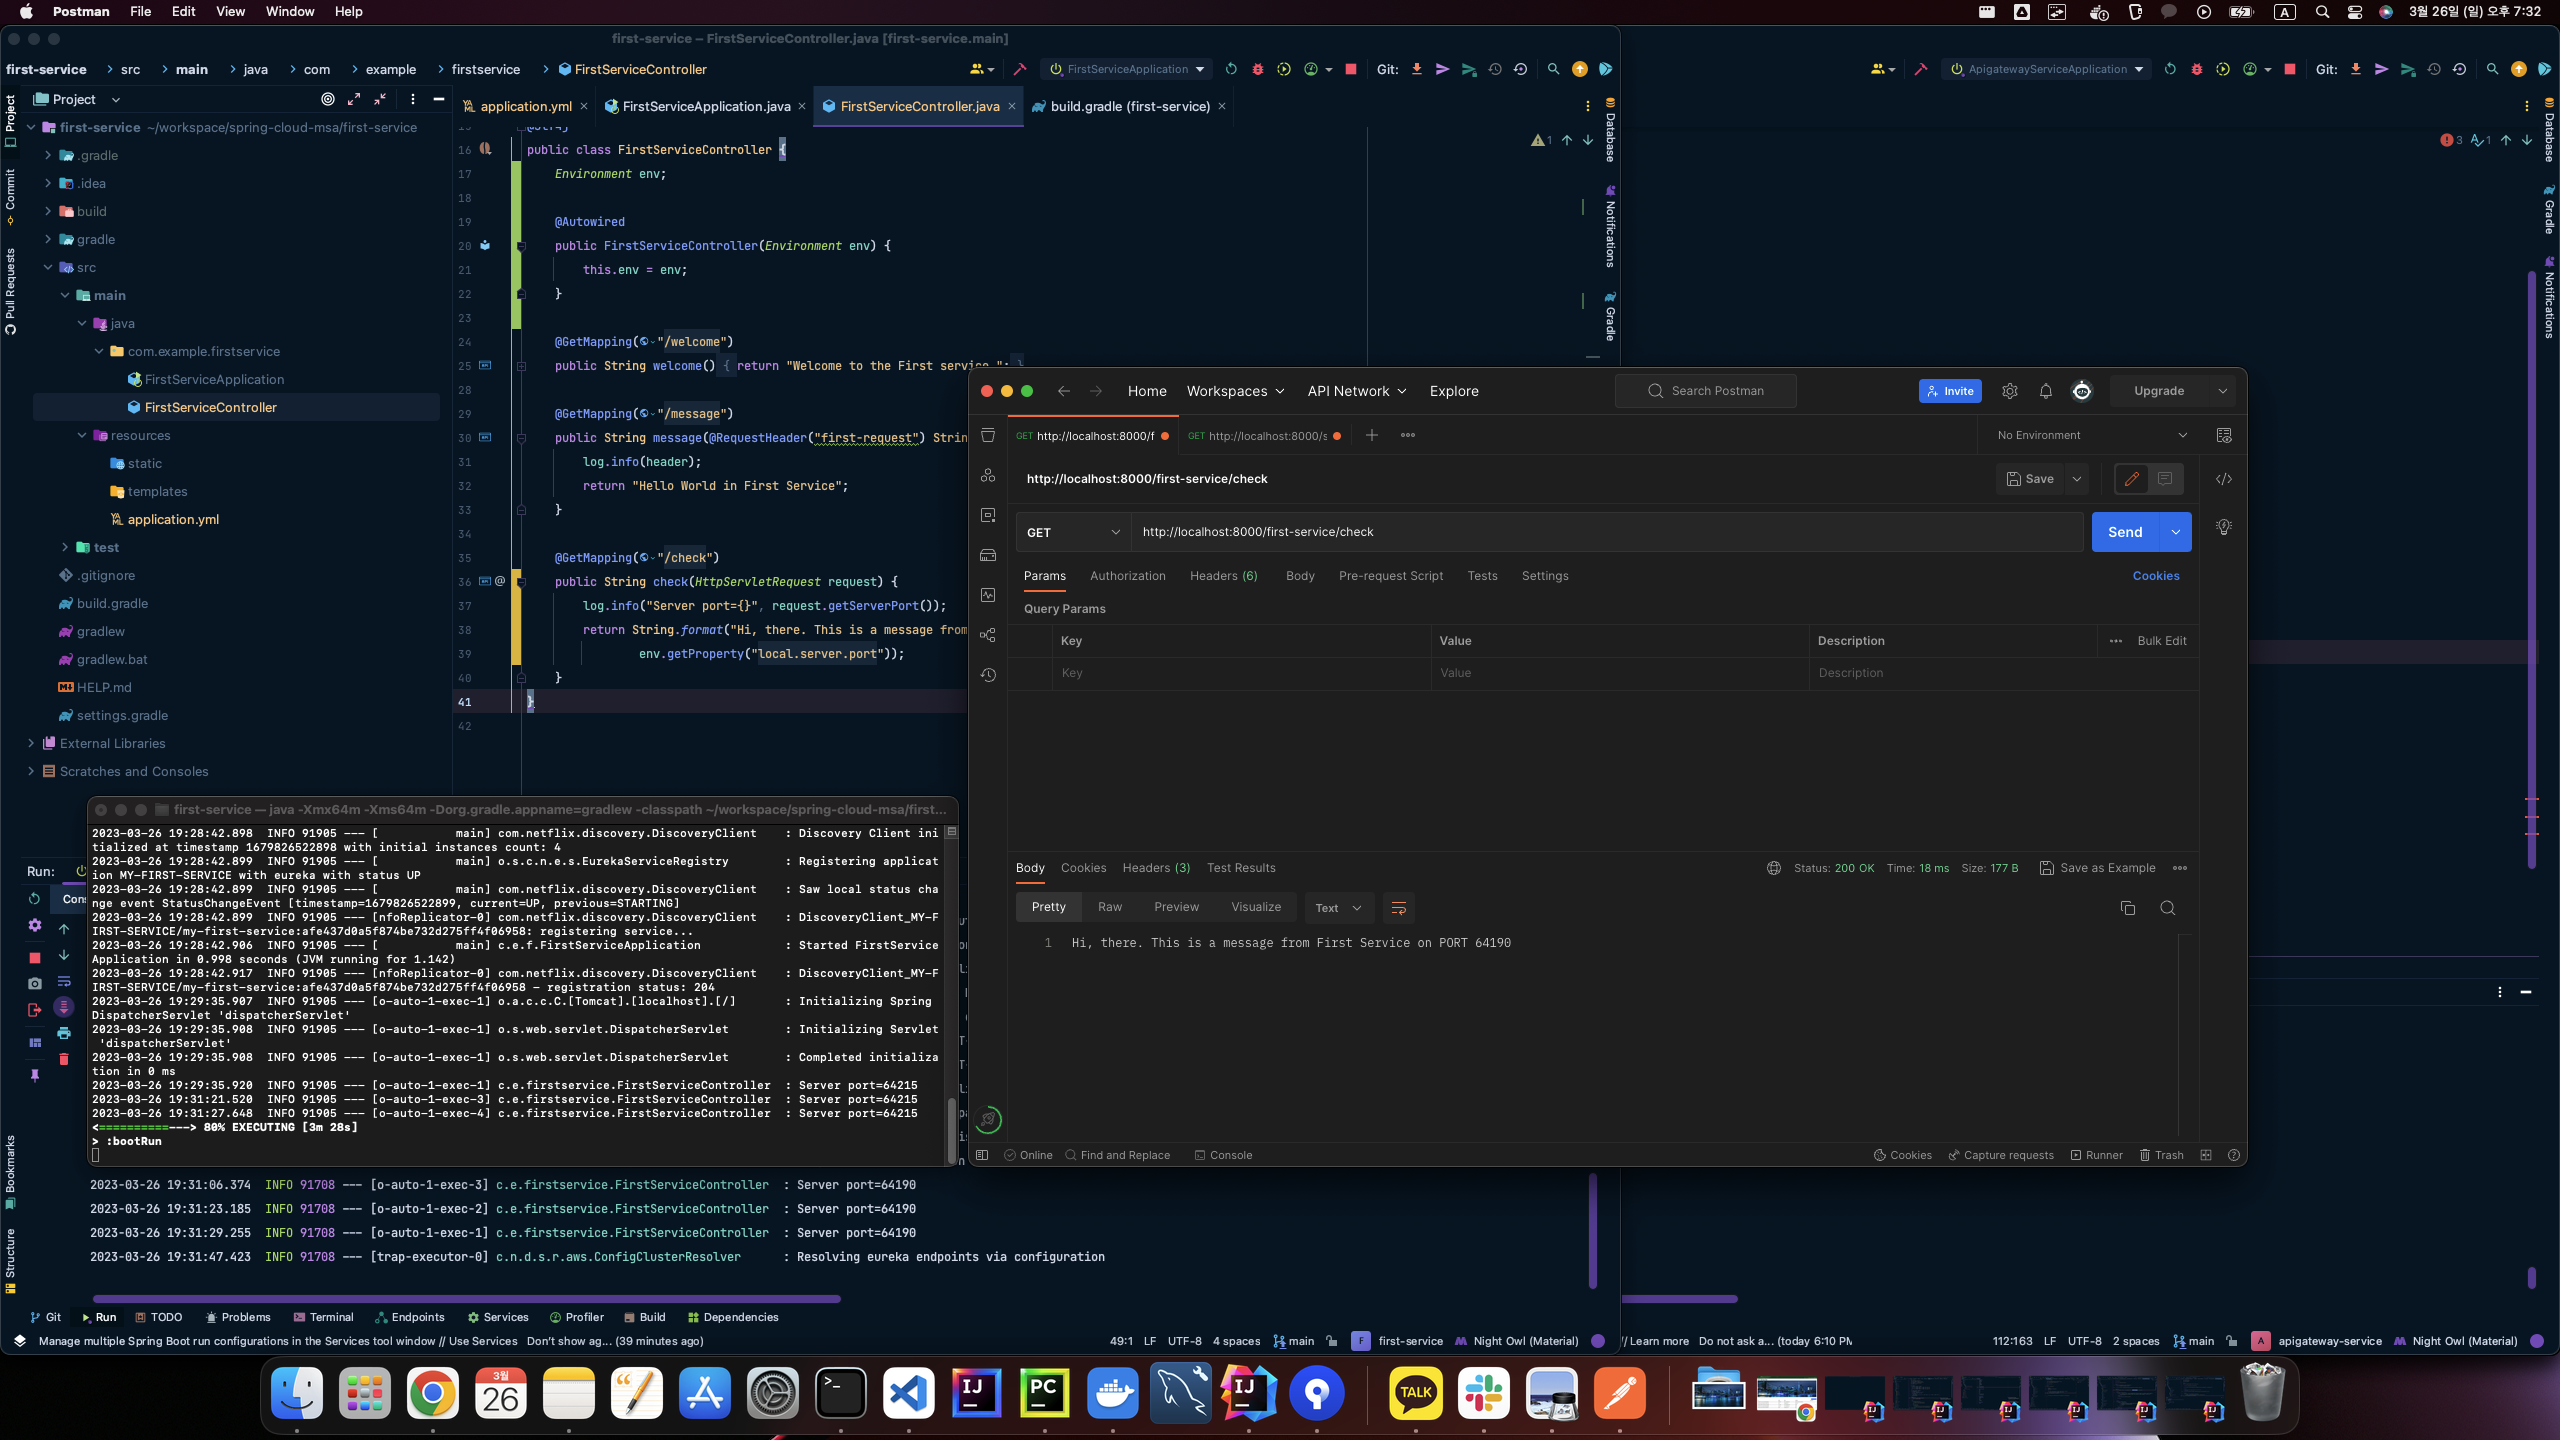Viewport: 2560px width, 1440px height.
Task: Expand the test folder in project tree
Action: 66,547
